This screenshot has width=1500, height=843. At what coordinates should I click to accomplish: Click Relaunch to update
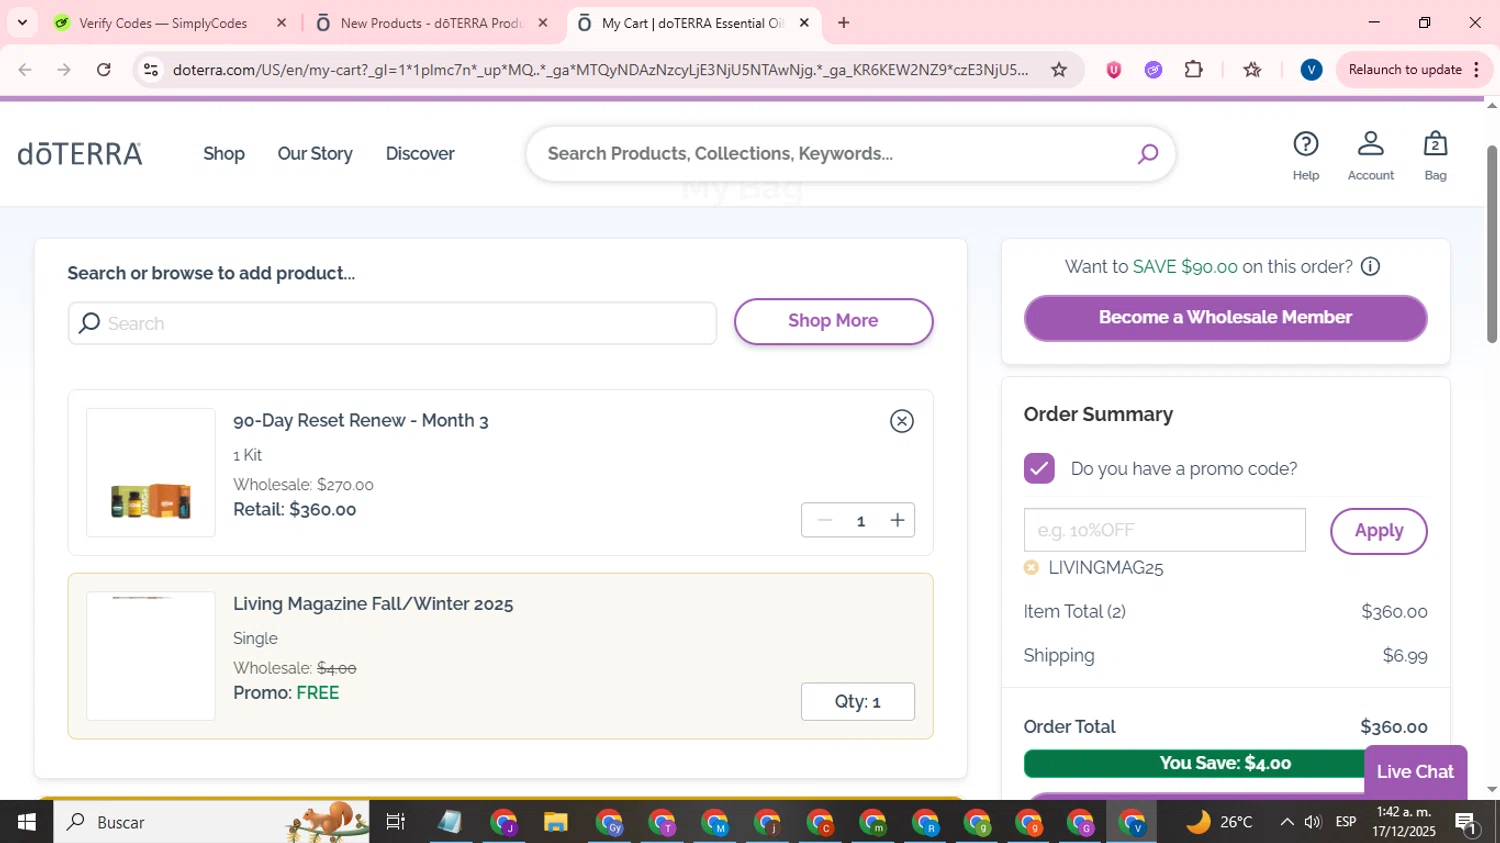(x=1404, y=70)
